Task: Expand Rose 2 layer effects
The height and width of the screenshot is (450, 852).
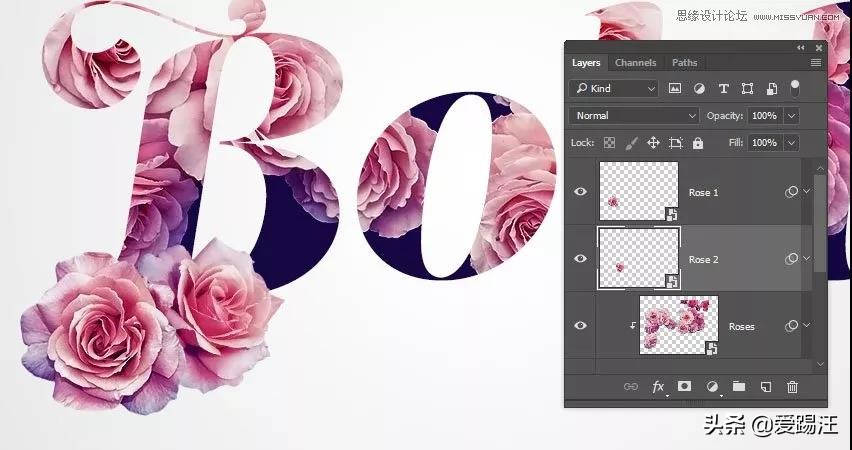Action: [x=806, y=258]
